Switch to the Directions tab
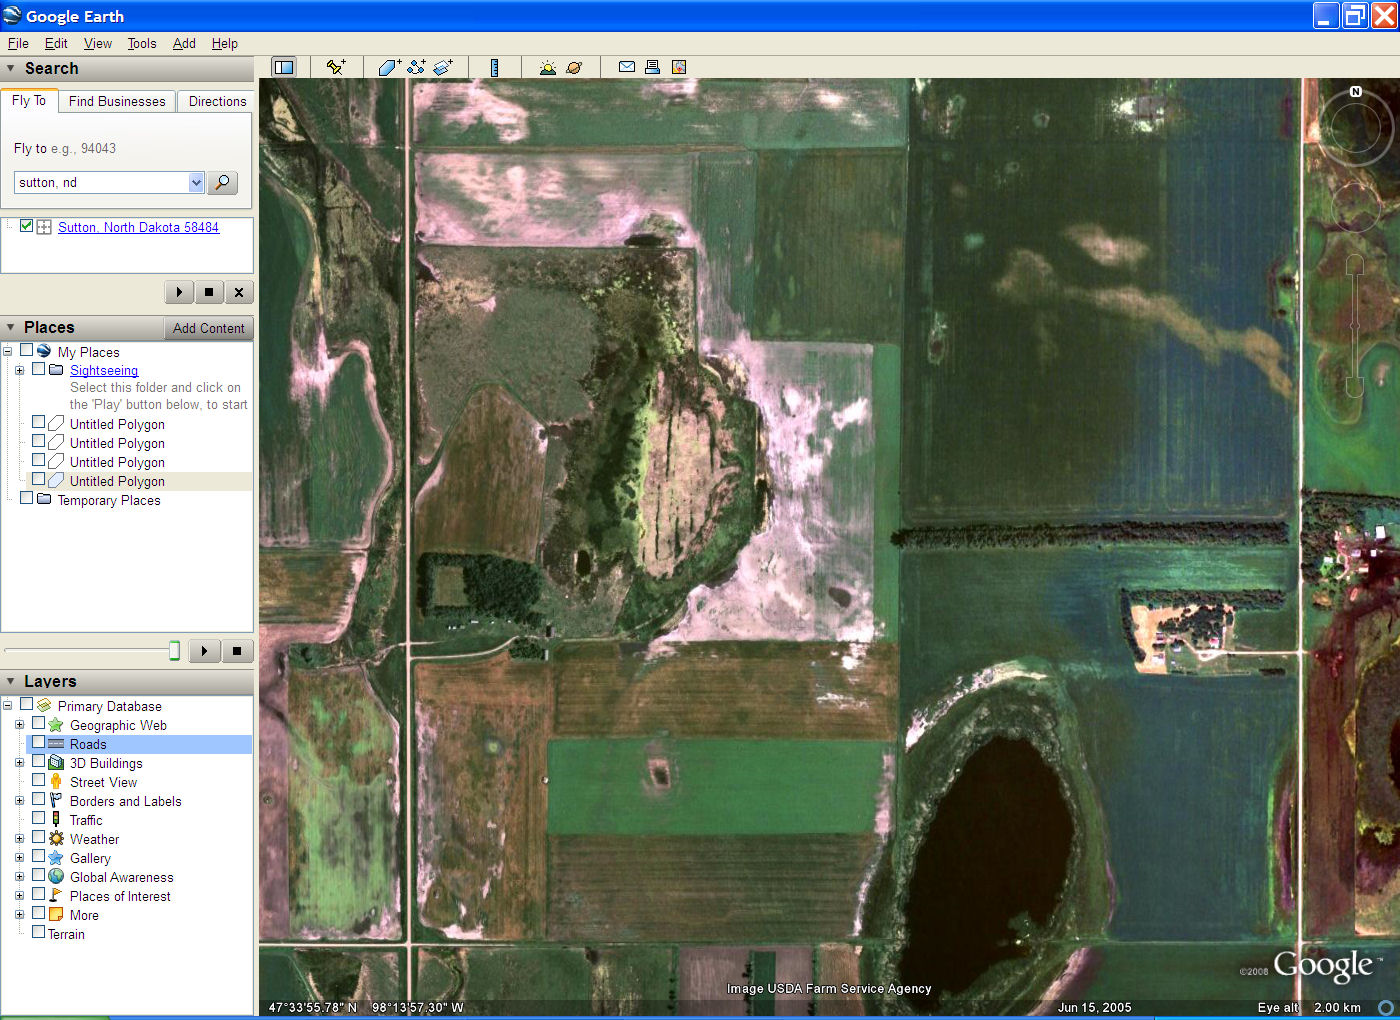Screen dimensions: 1400x1020 click(x=217, y=101)
